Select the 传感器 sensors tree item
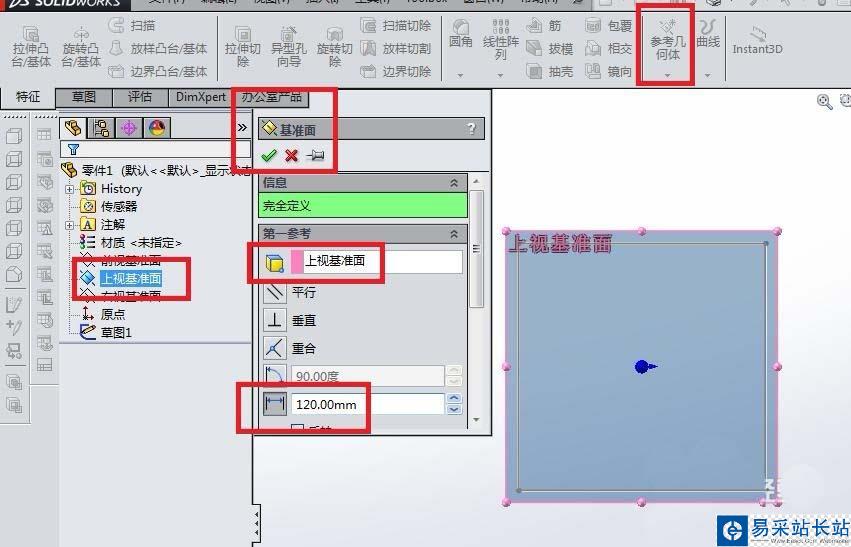Image resolution: width=851 pixels, height=547 pixels. (x=109, y=206)
